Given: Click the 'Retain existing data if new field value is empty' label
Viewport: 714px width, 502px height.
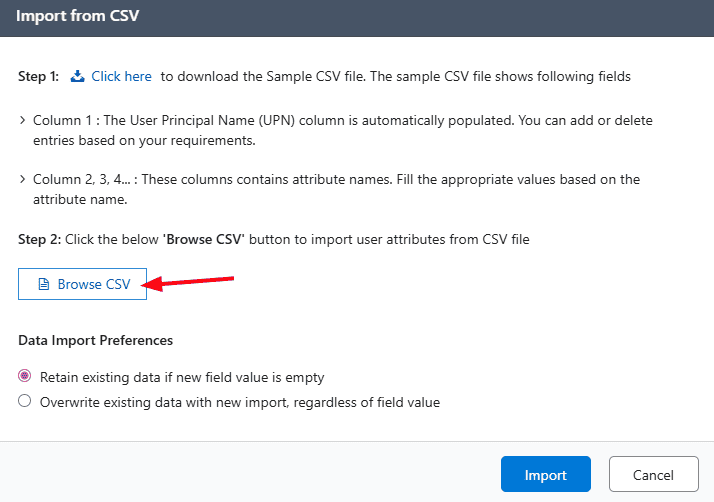Looking at the screenshot, I should pos(182,377).
